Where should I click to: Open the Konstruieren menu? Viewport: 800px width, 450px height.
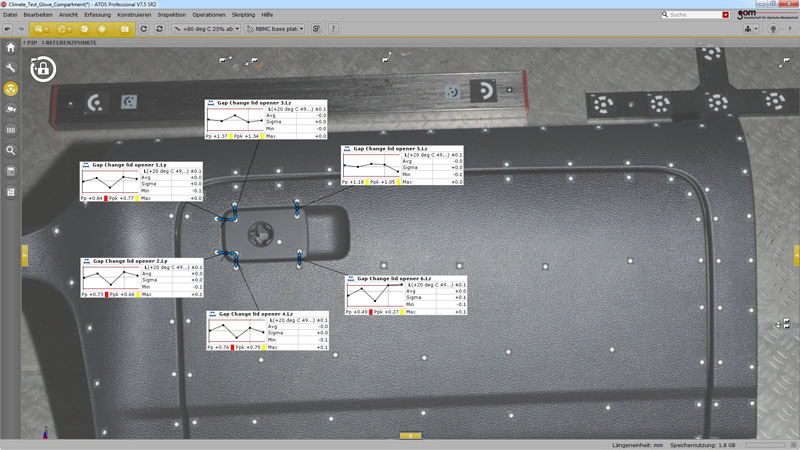click(135, 15)
